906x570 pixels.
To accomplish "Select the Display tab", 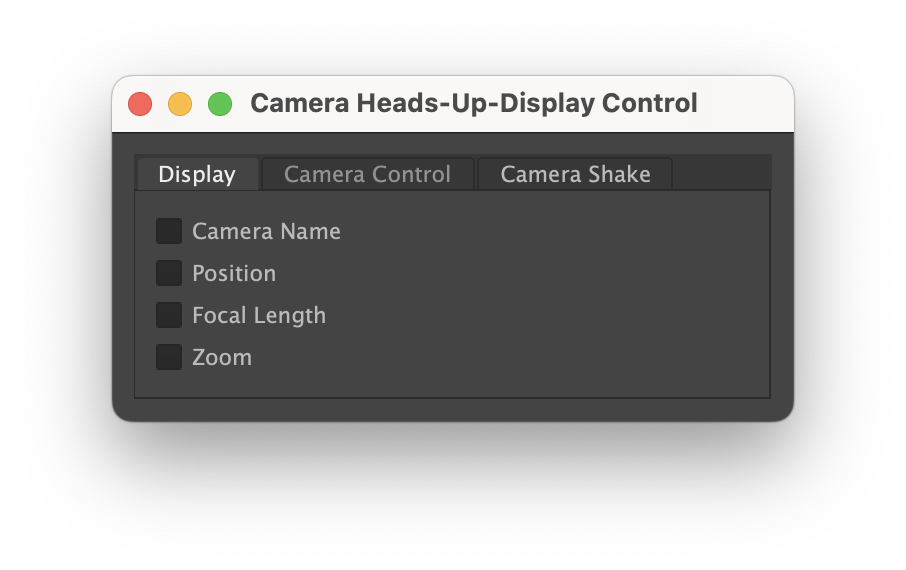I will click(x=197, y=174).
